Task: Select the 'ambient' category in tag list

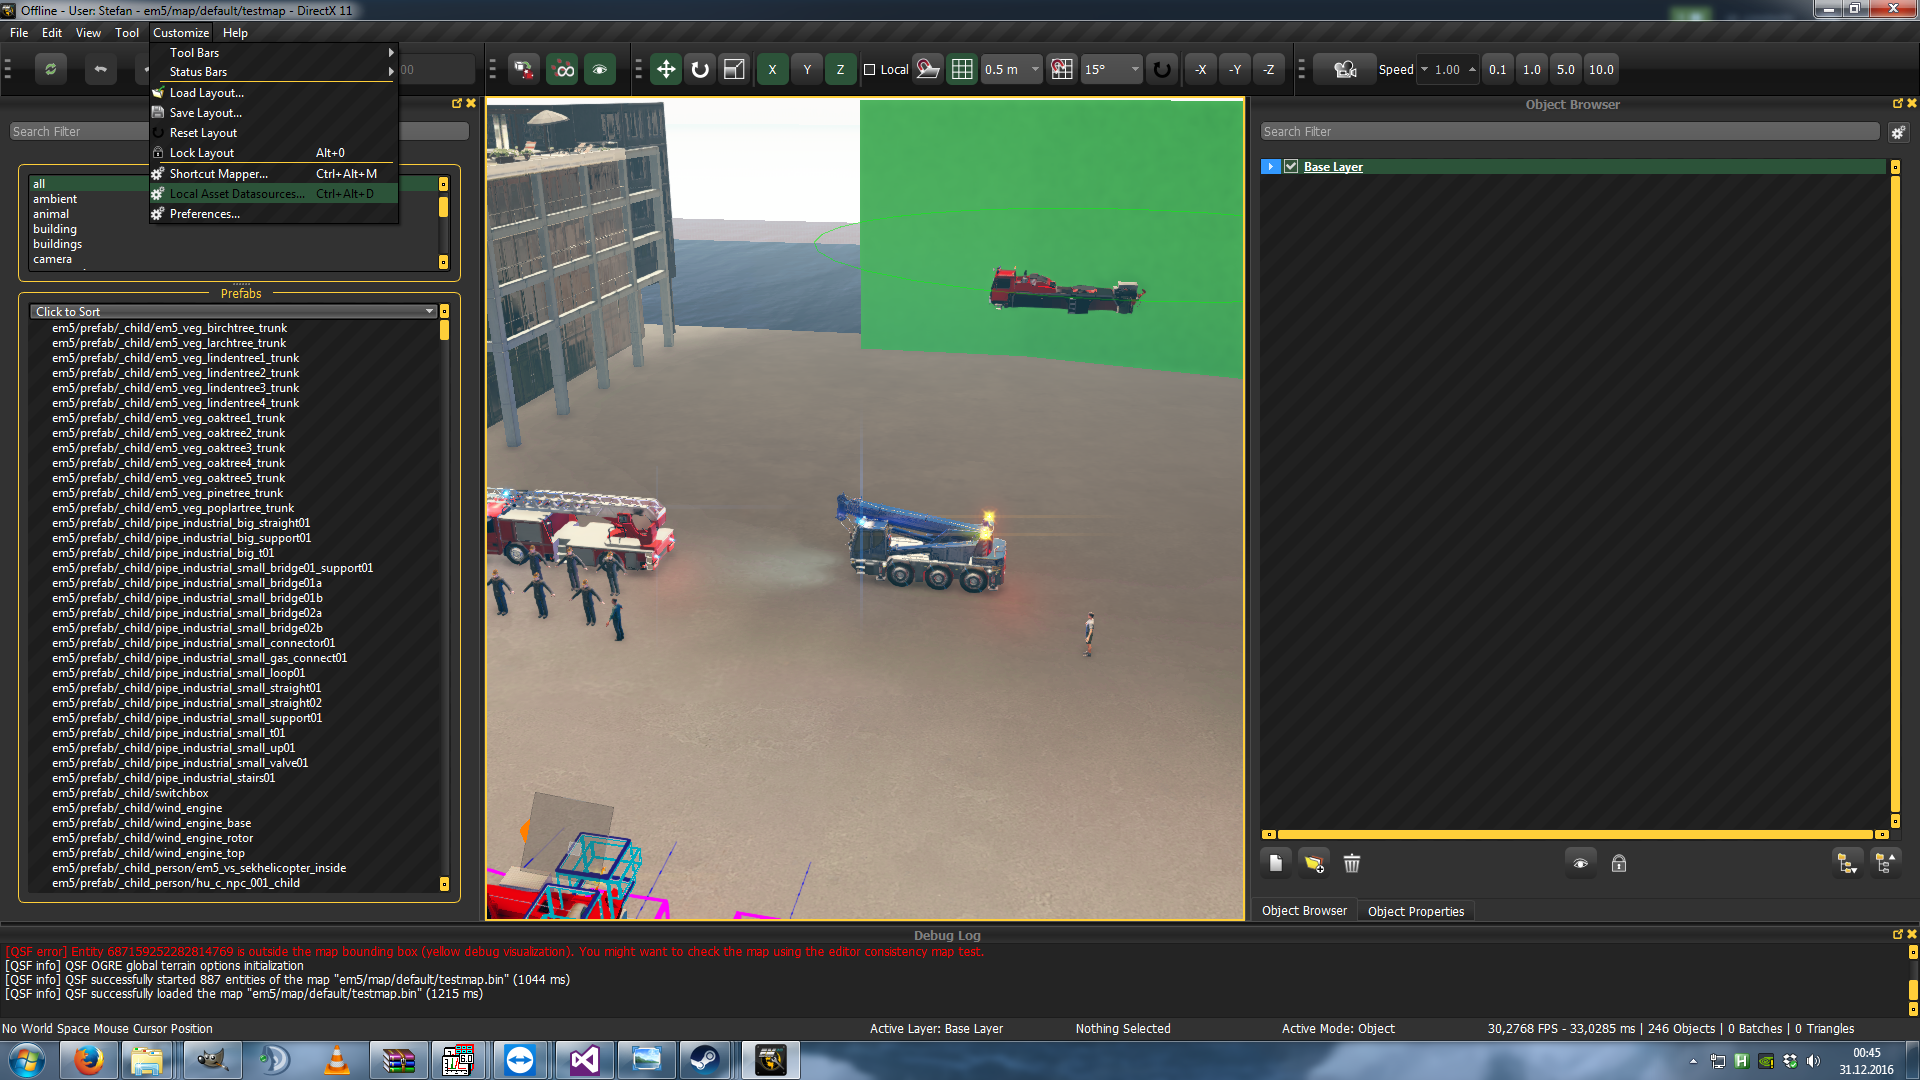Action: pyautogui.click(x=55, y=199)
